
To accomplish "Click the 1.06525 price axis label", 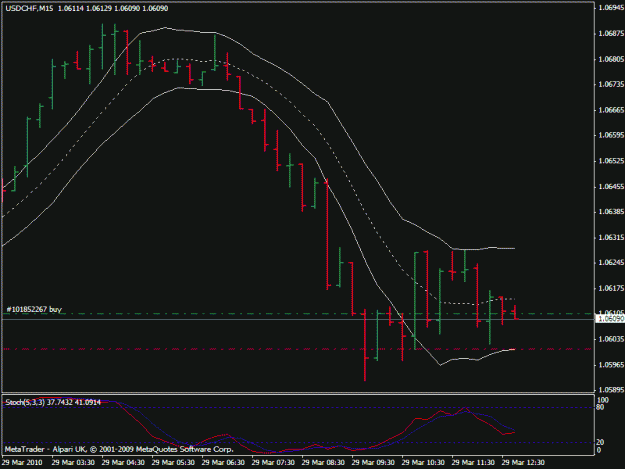I will point(611,161).
